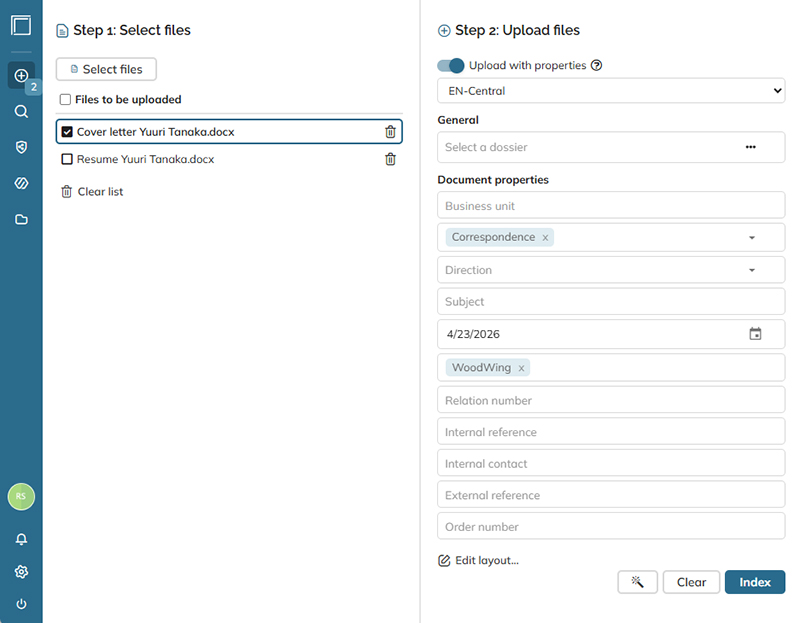Image resolution: width=800 pixels, height=623 pixels.
Task: Uncheck Cover letter Yuuri Tanaka.docx
Action: (x=68, y=131)
